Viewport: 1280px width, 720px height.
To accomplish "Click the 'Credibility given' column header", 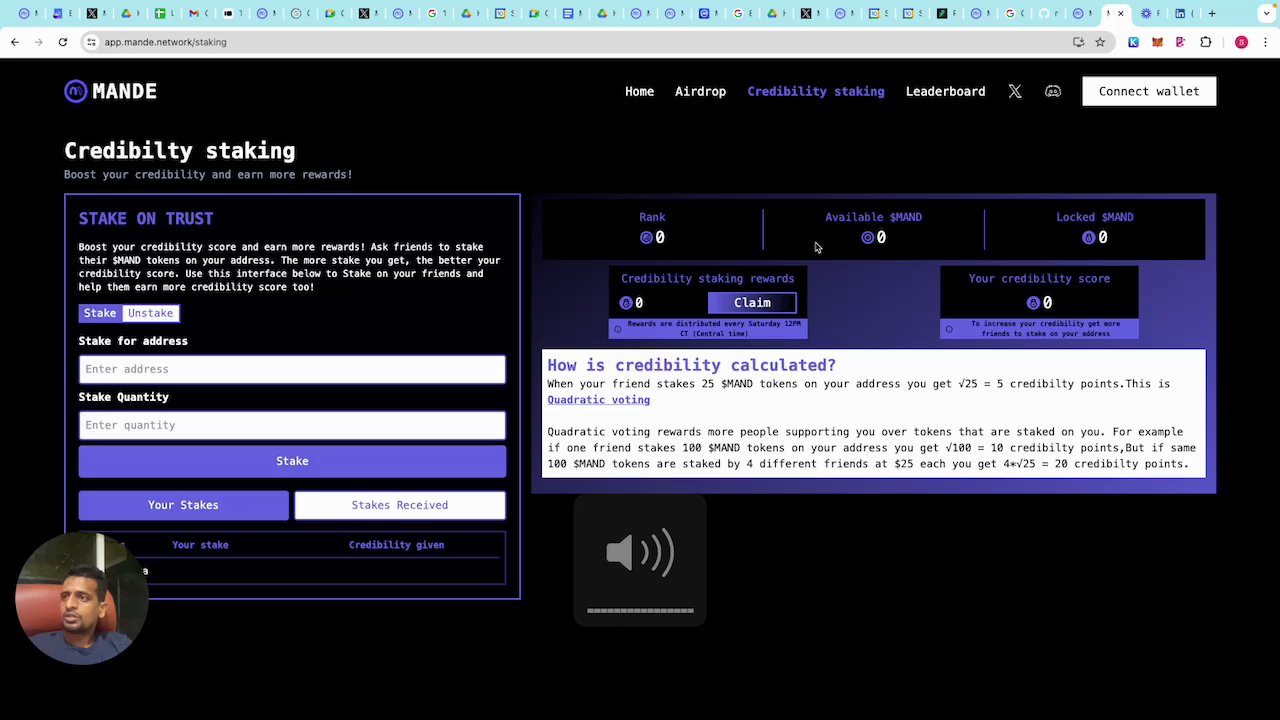I will coord(396,545).
